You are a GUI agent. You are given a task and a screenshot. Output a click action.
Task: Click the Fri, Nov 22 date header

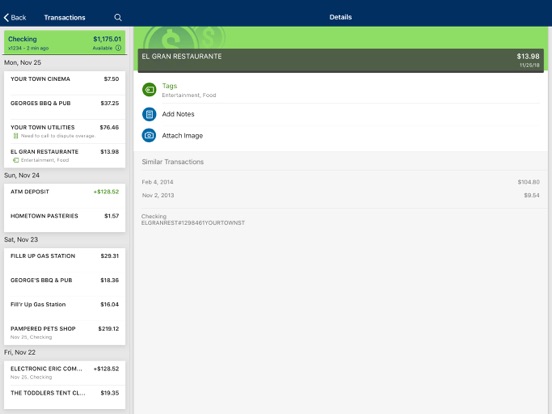20,352
